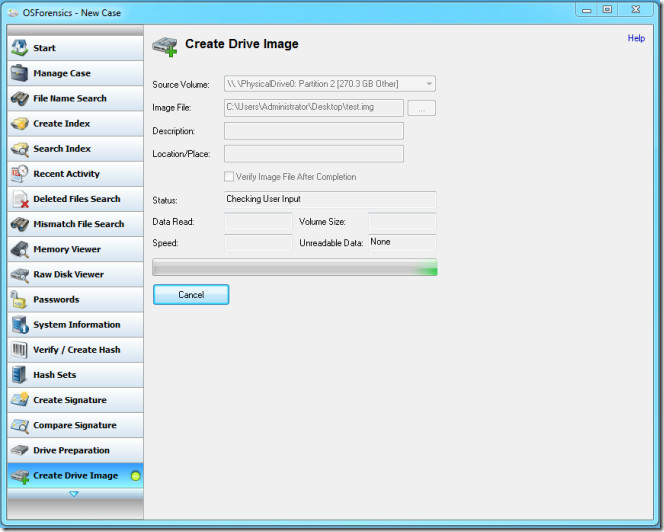Select Manage Case in sidebar
The width and height of the screenshot is (664, 532).
pyautogui.click(x=62, y=73)
